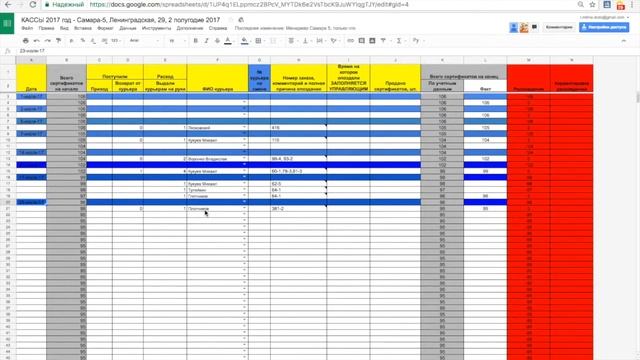The width and height of the screenshot is (640, 360).
Task: Go to Sheets home via green icon
Action: [7, 23]
